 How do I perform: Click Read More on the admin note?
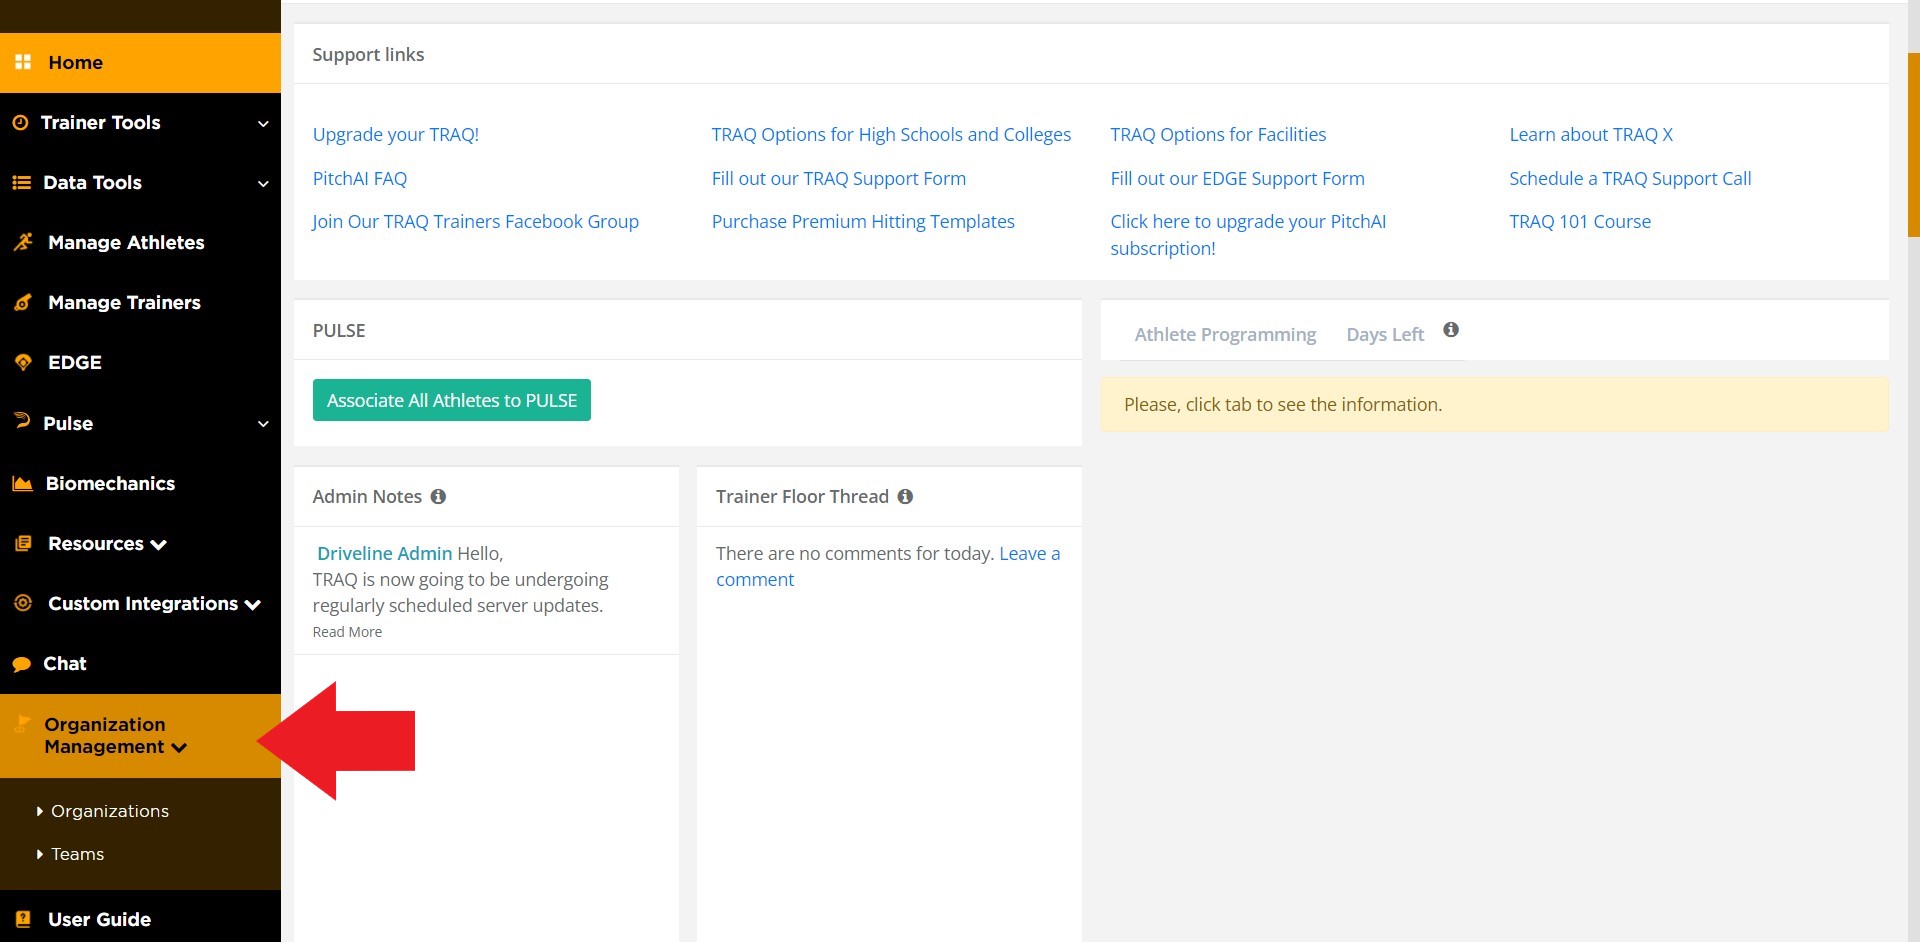pyautogui.click(x=347, y=632)
